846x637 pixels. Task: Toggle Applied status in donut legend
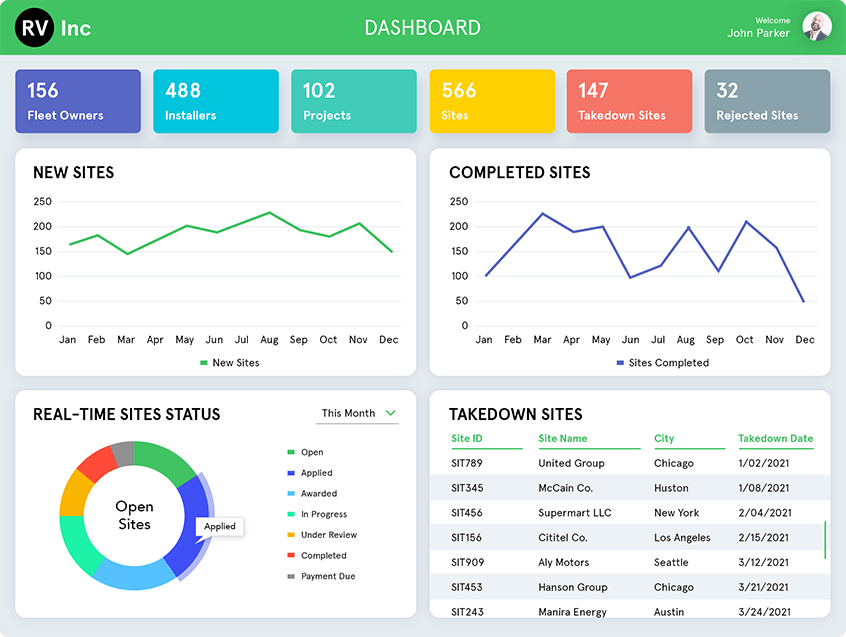tap(291, 473)
